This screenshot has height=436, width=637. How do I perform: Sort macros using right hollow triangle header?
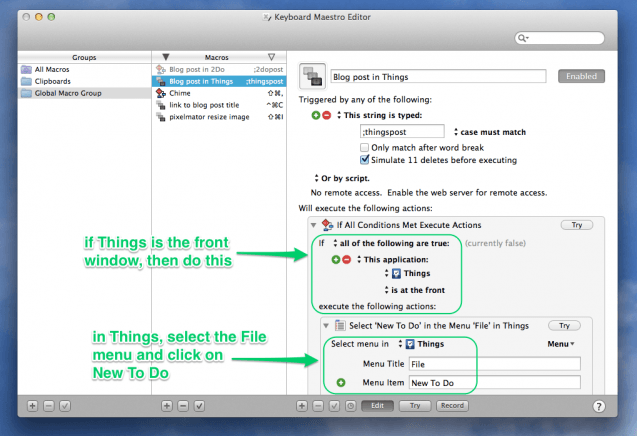(271, 57)
